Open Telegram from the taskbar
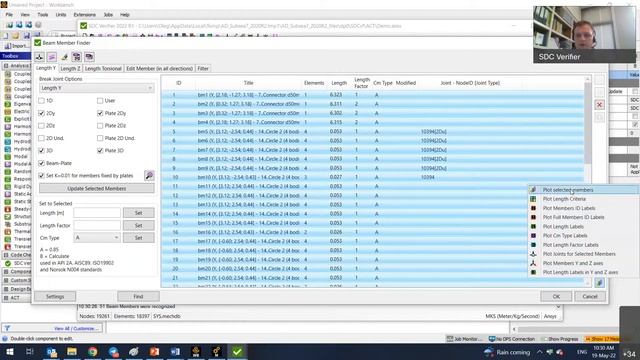Viewport: 640px width, 360px height. pyautogui.click(x=113, y=352)
